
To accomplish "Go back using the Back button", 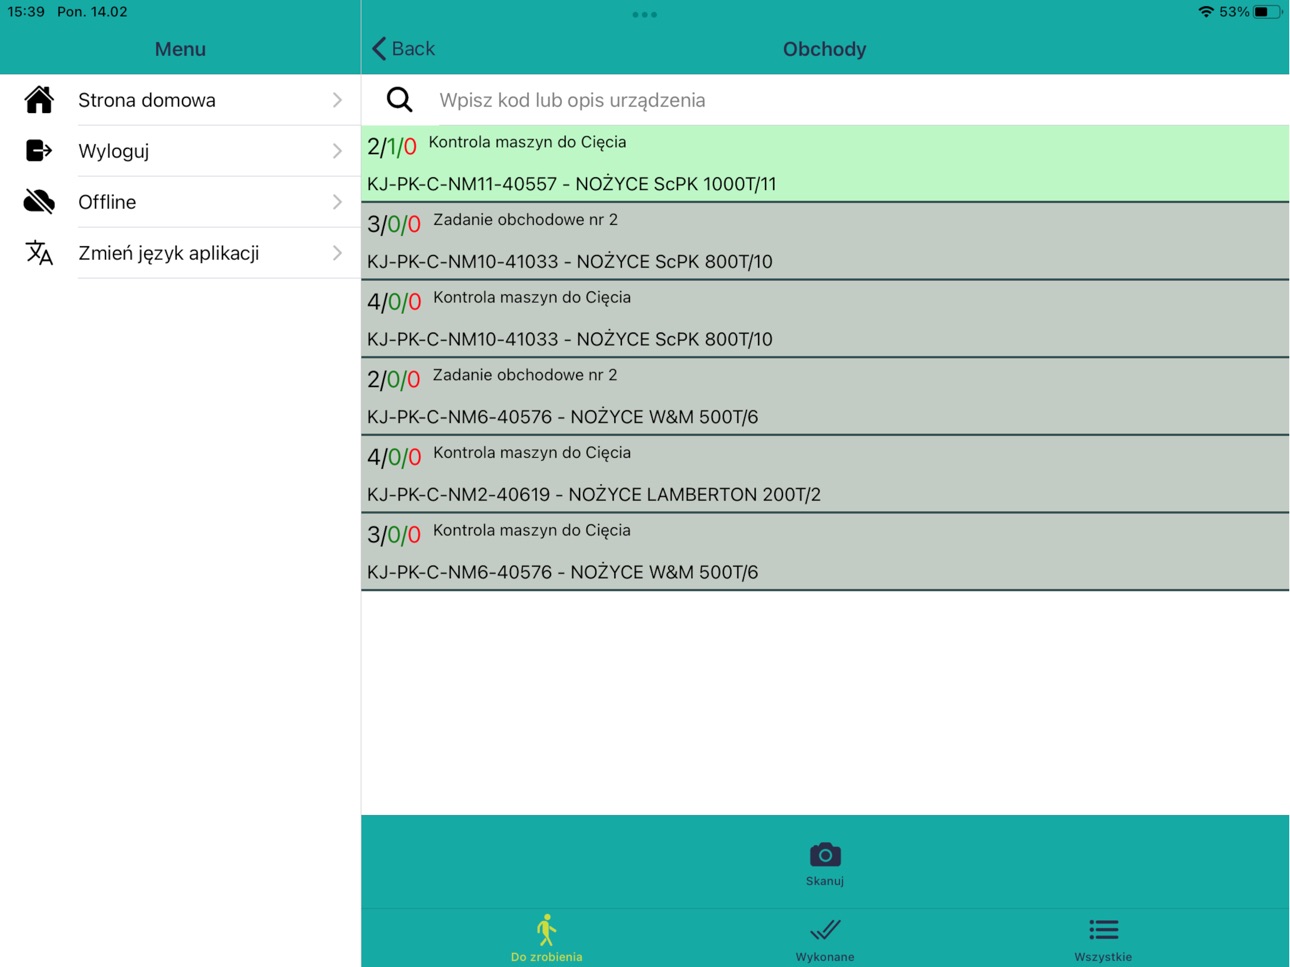I will coord(403,48).
